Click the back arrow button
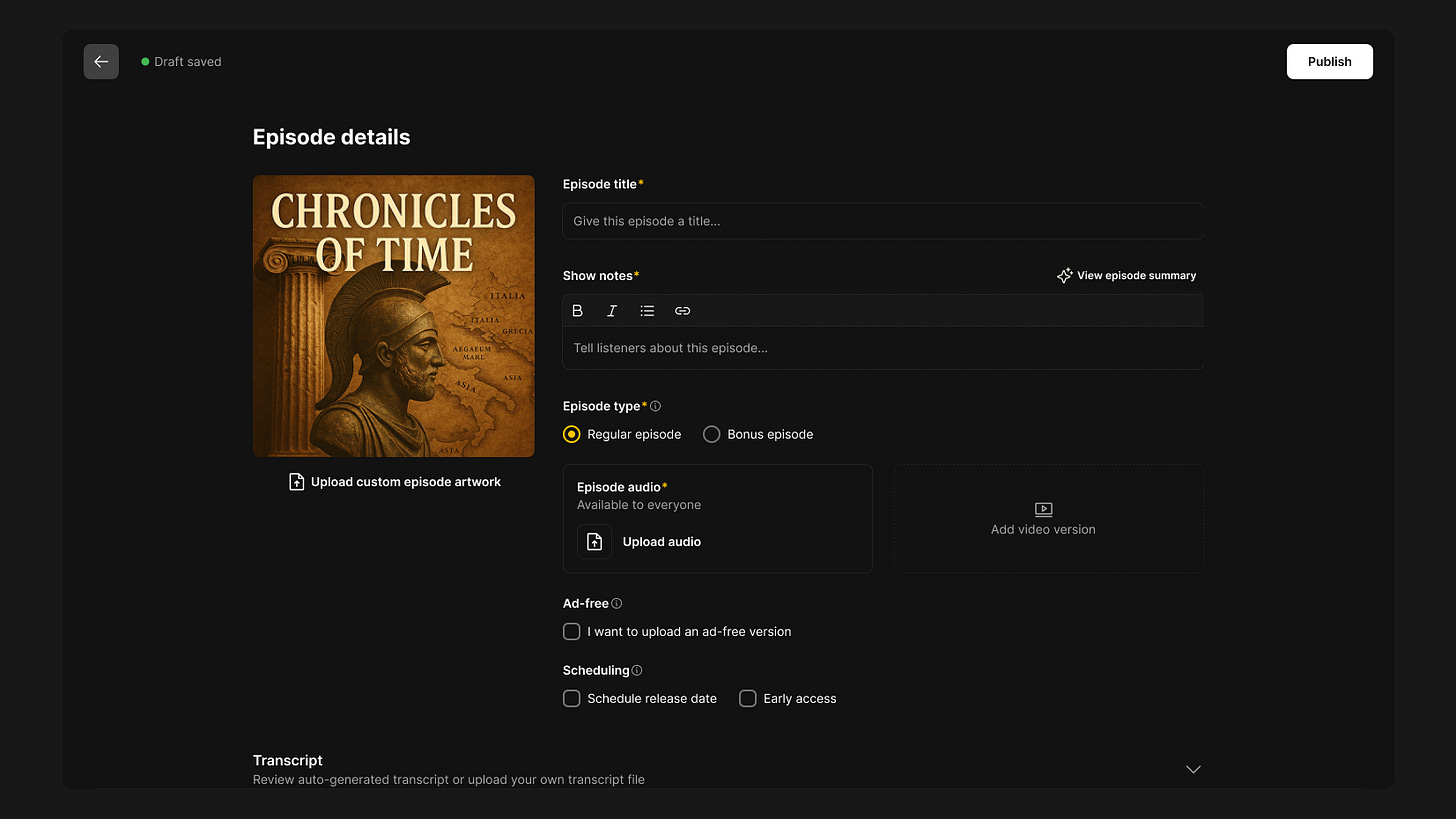 pyautogui.click(x=101, y=62)
